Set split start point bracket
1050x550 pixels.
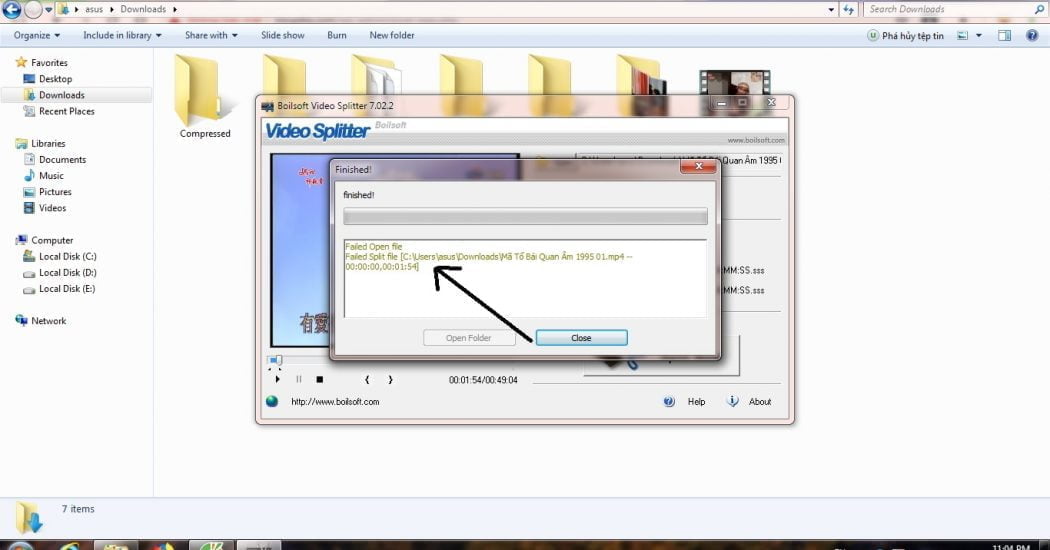(x=367, y=379)
